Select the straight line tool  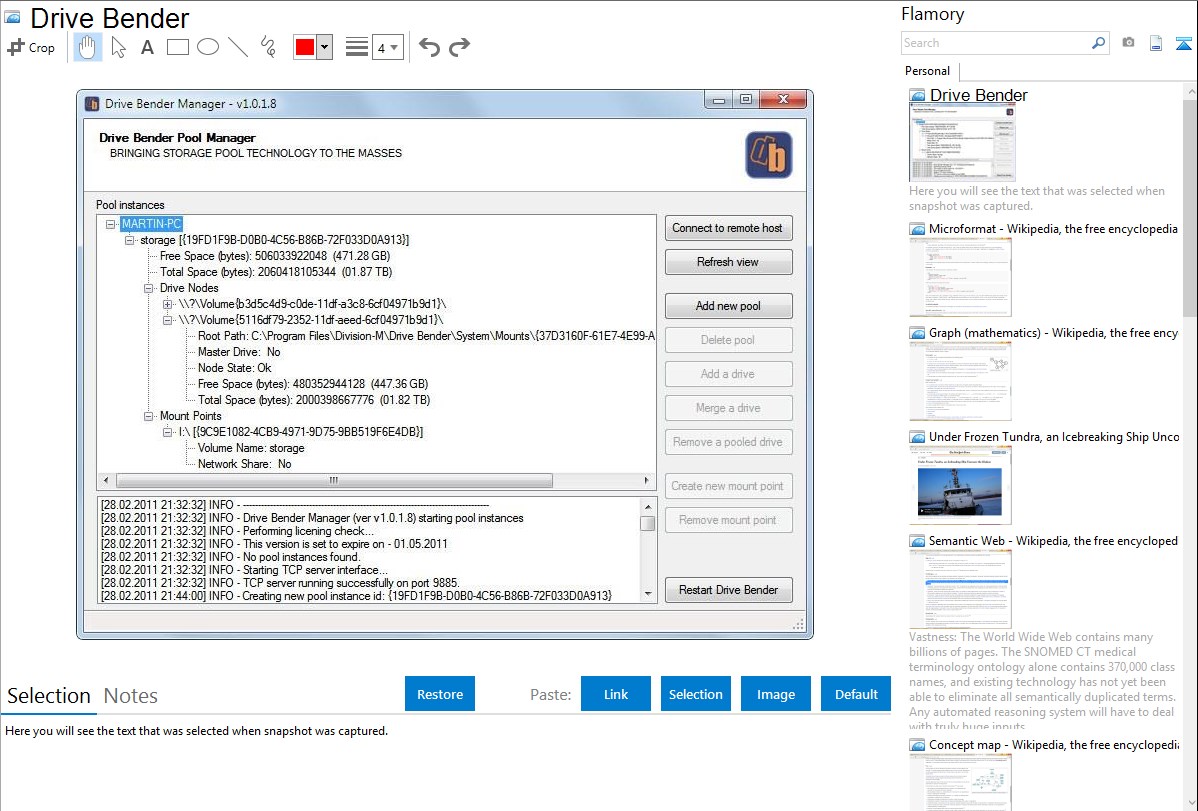click(x=238, y=47)
